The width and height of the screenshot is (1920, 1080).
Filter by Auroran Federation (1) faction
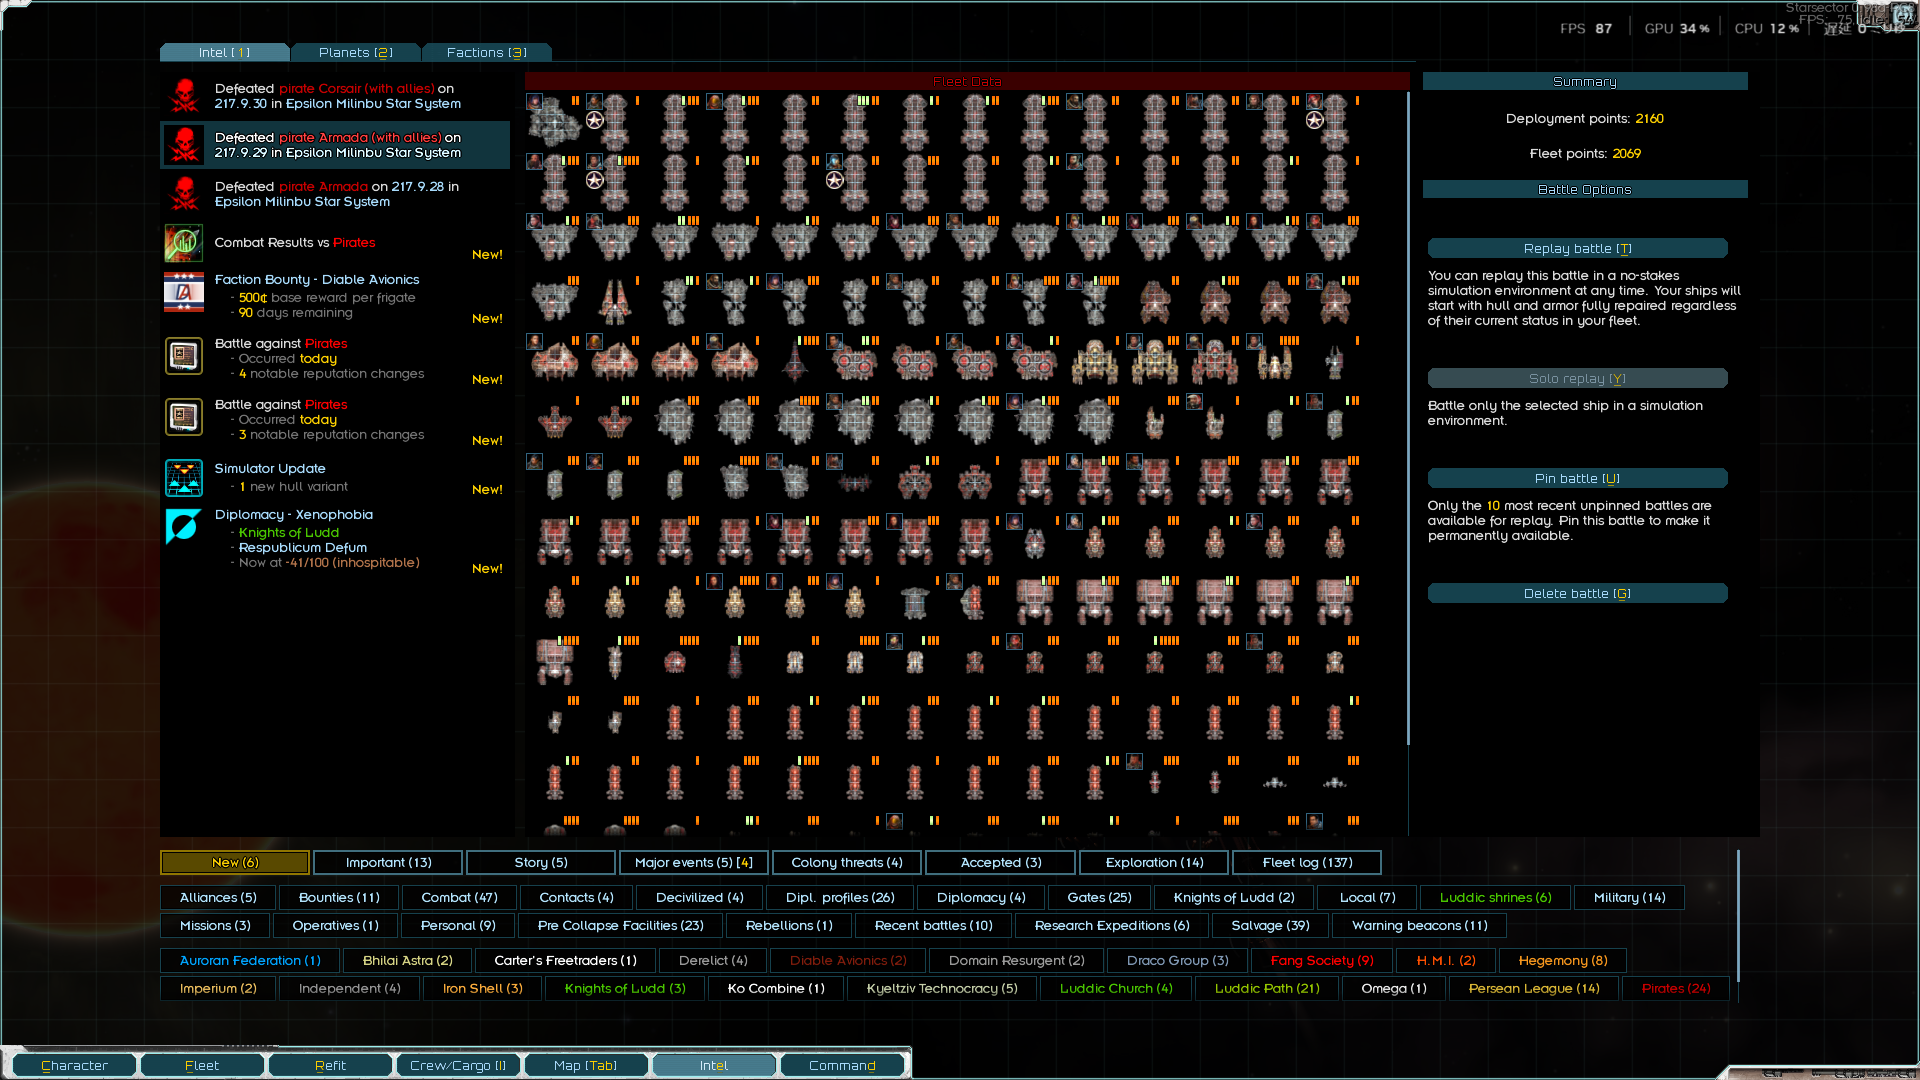click(250, 960)
